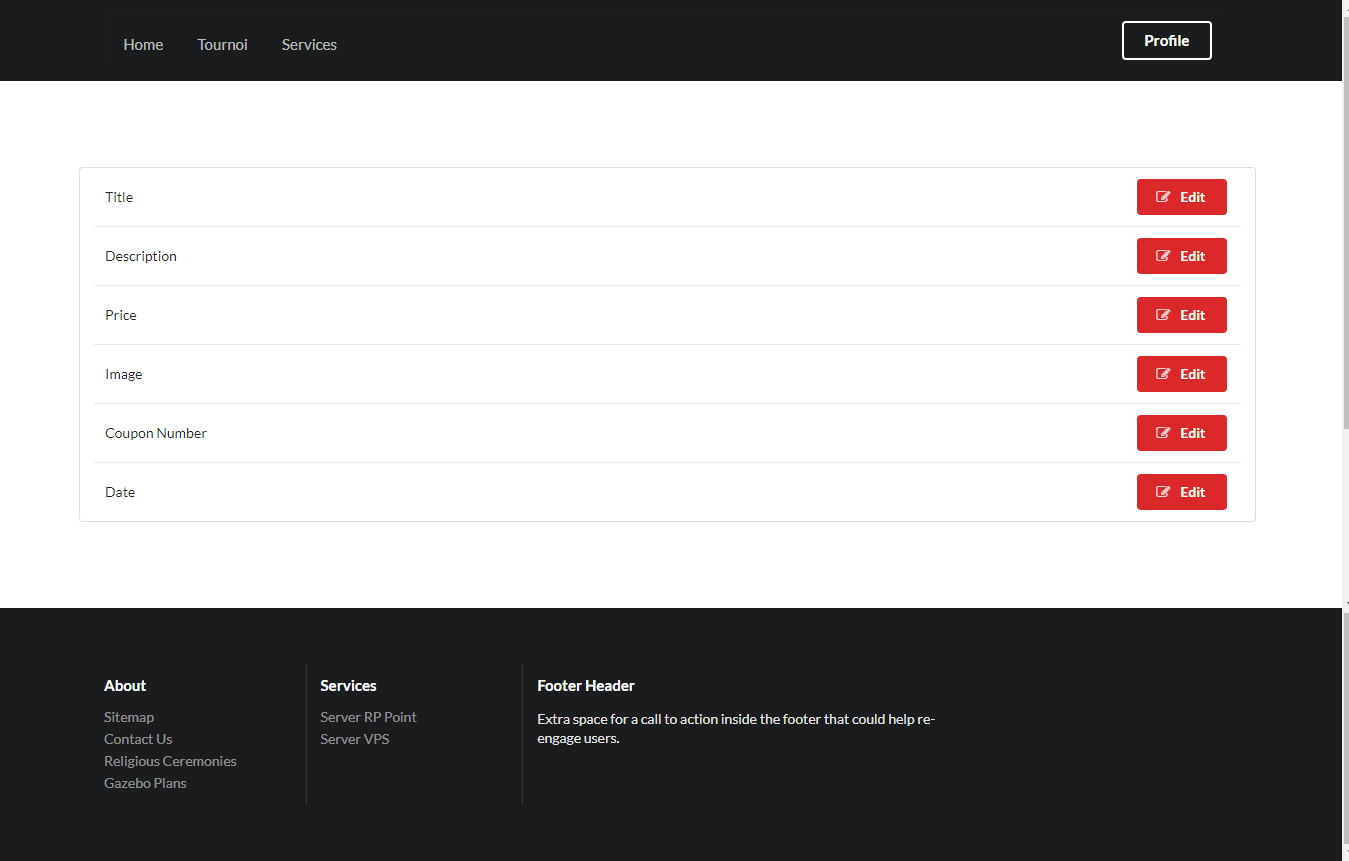Click the footer call-to-action paragraph text
The height and width of the screenshot is (861, 1349).
point(736,729)
